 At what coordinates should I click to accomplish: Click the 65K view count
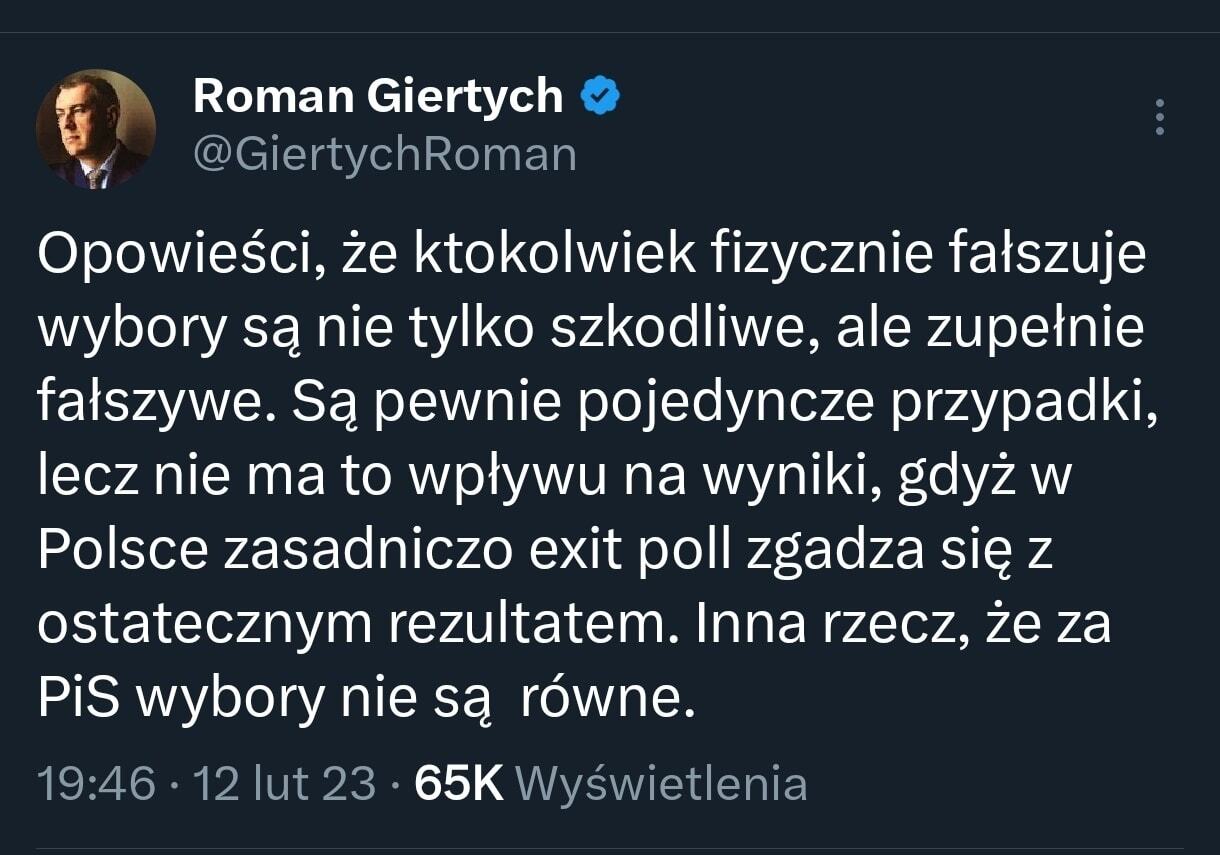(459, 784)
